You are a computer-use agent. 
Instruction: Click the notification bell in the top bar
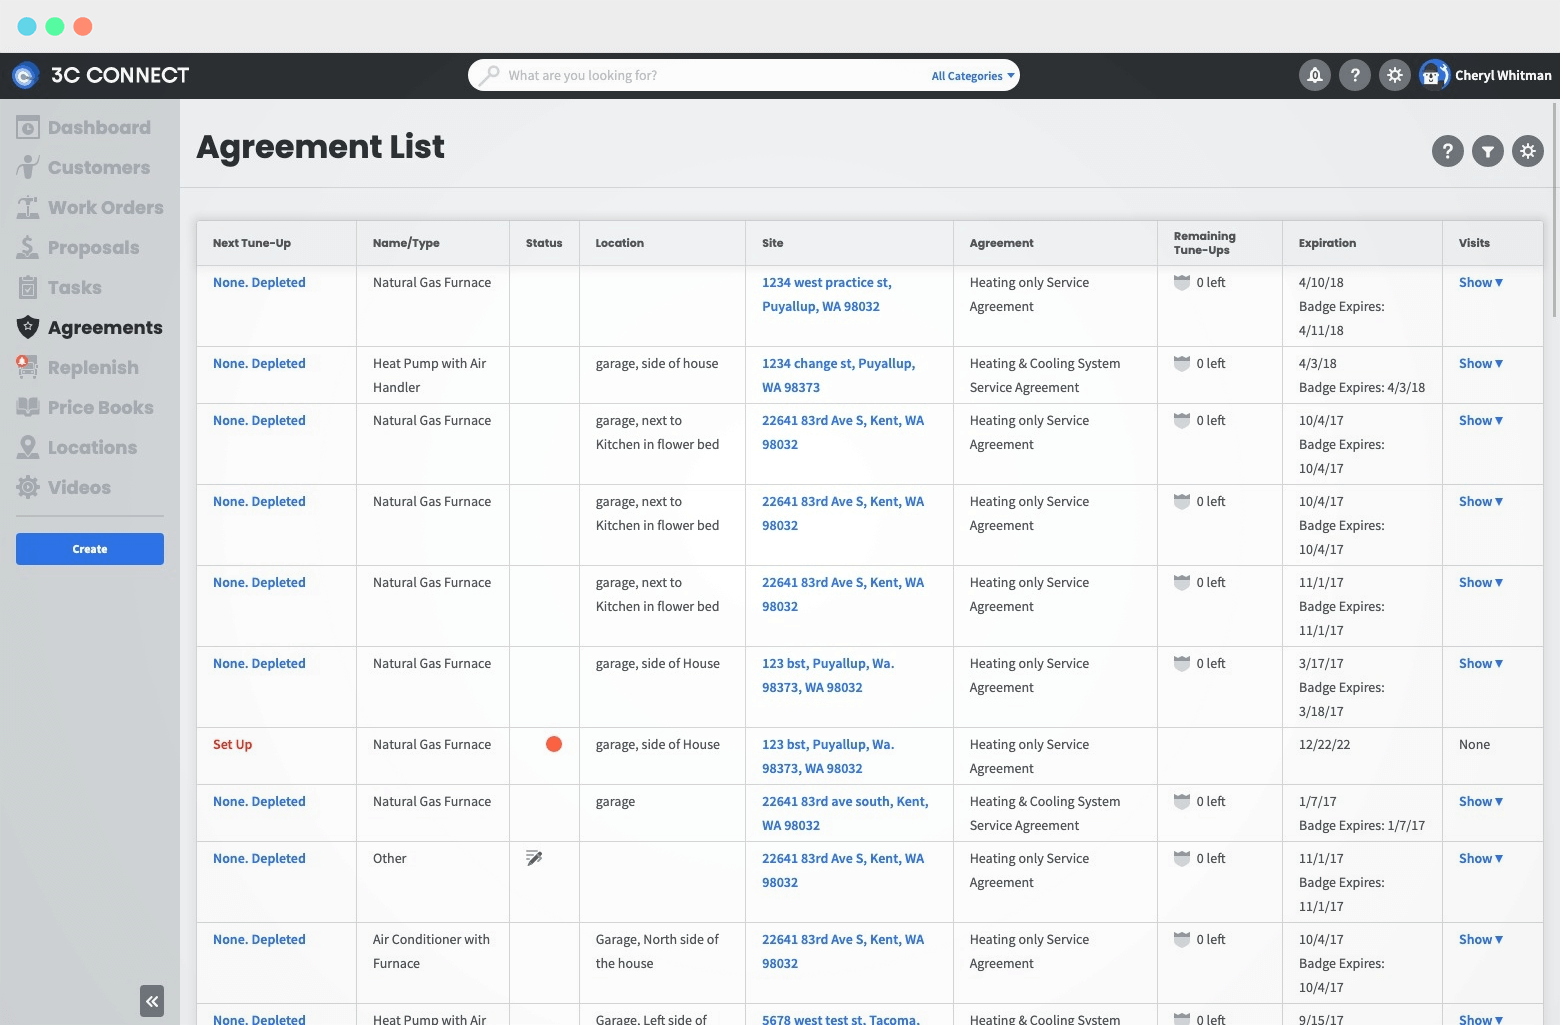(x=1314, y=75)
